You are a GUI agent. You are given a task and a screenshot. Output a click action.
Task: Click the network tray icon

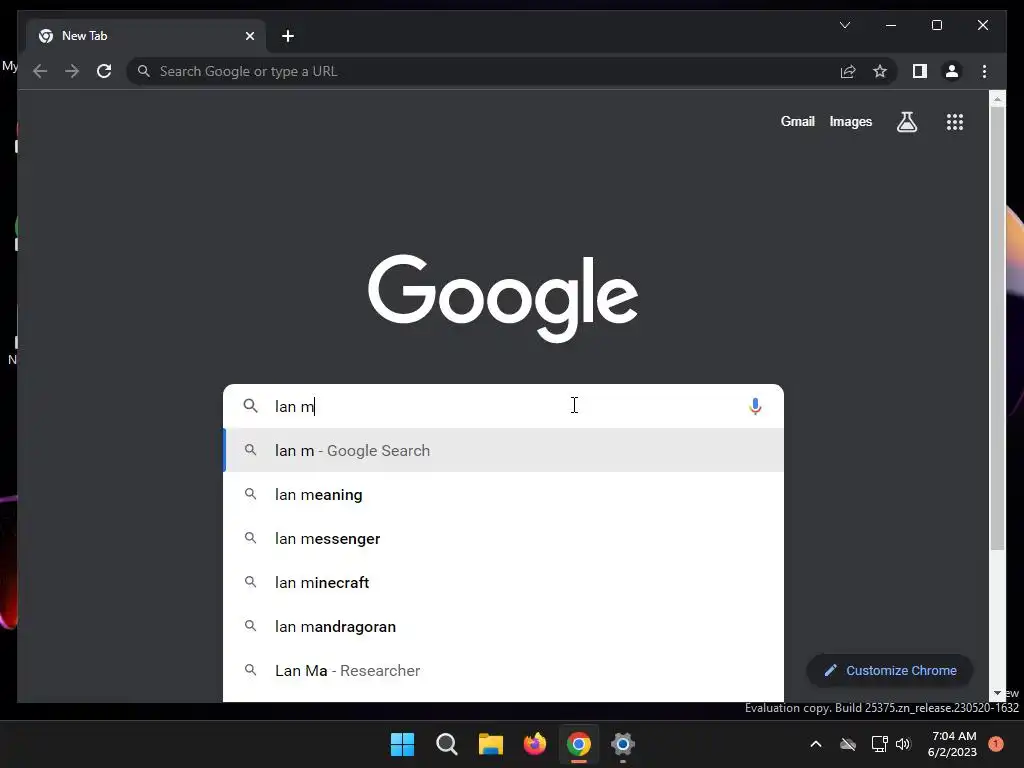click(x=879, y=744)
